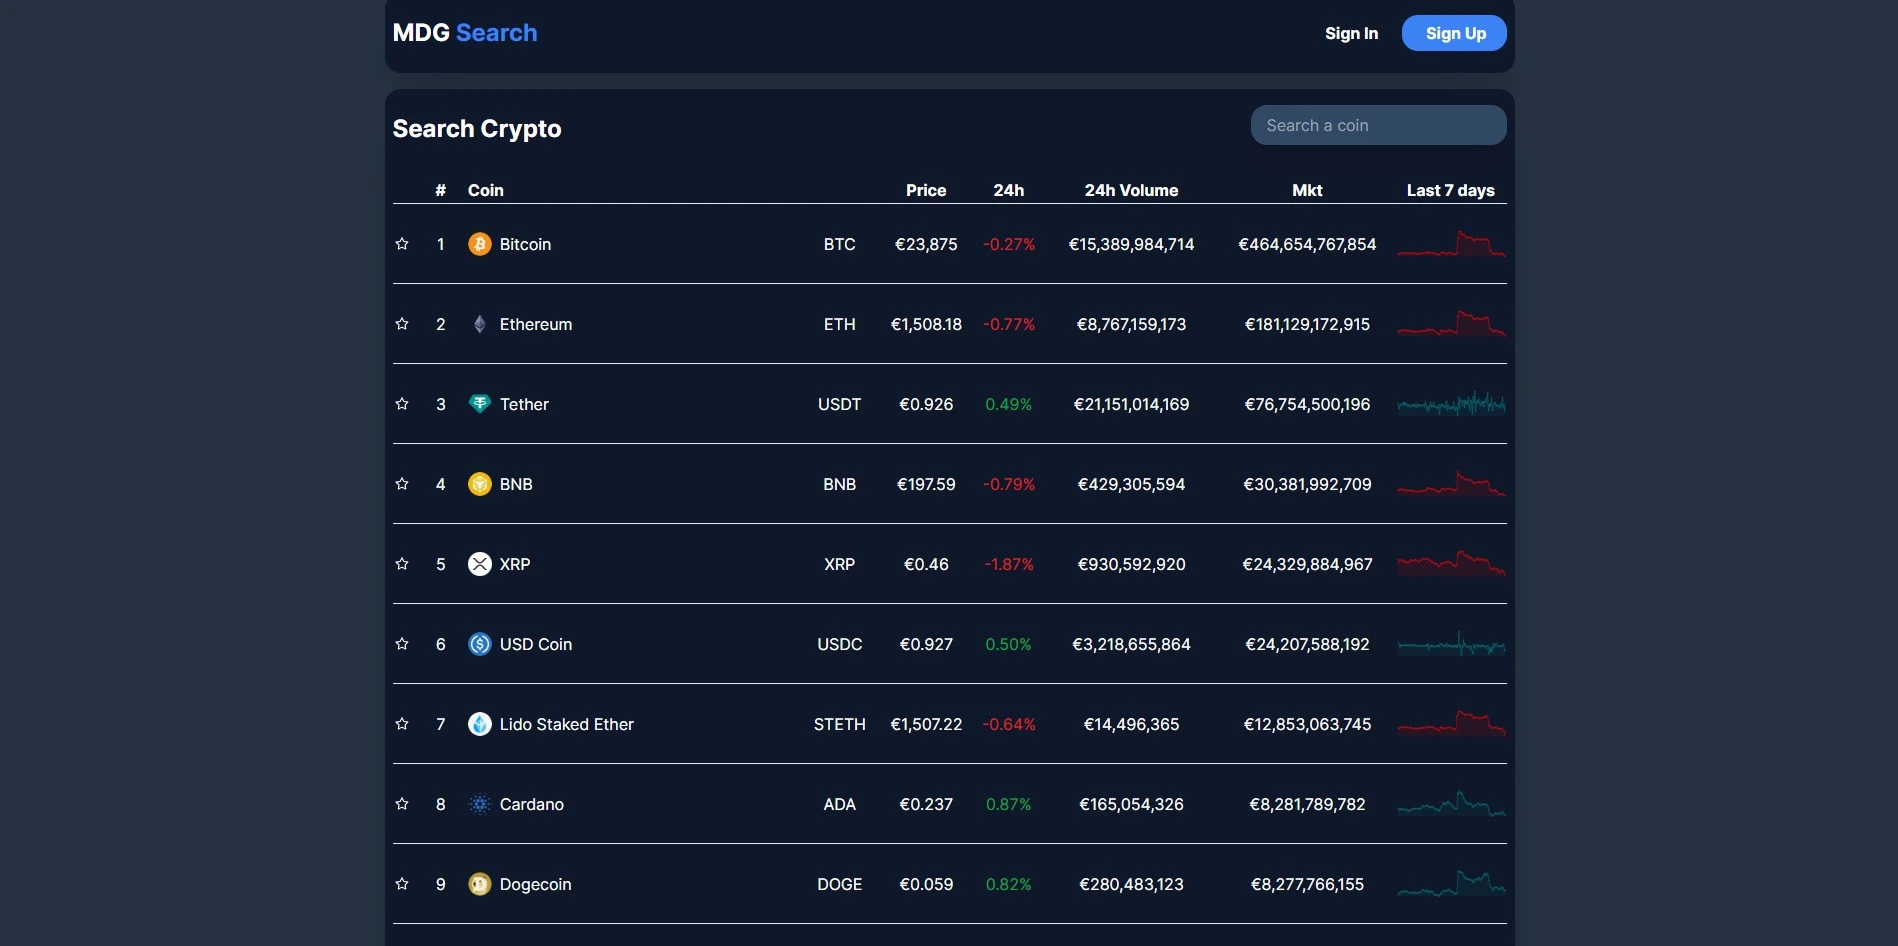This screenshot has width=1898, height=946.
Task: Click the 24h Volume column header
Action: [1131, 190]
